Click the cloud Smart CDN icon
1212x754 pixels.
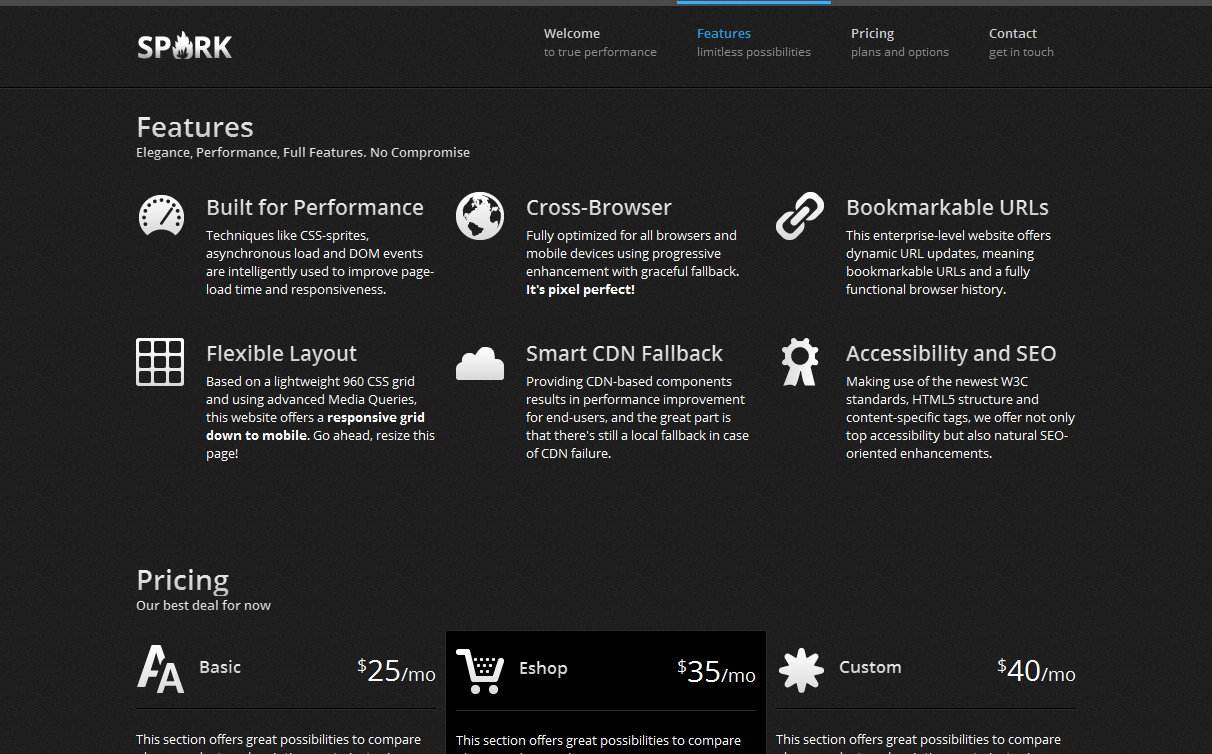tap(480, 364)
